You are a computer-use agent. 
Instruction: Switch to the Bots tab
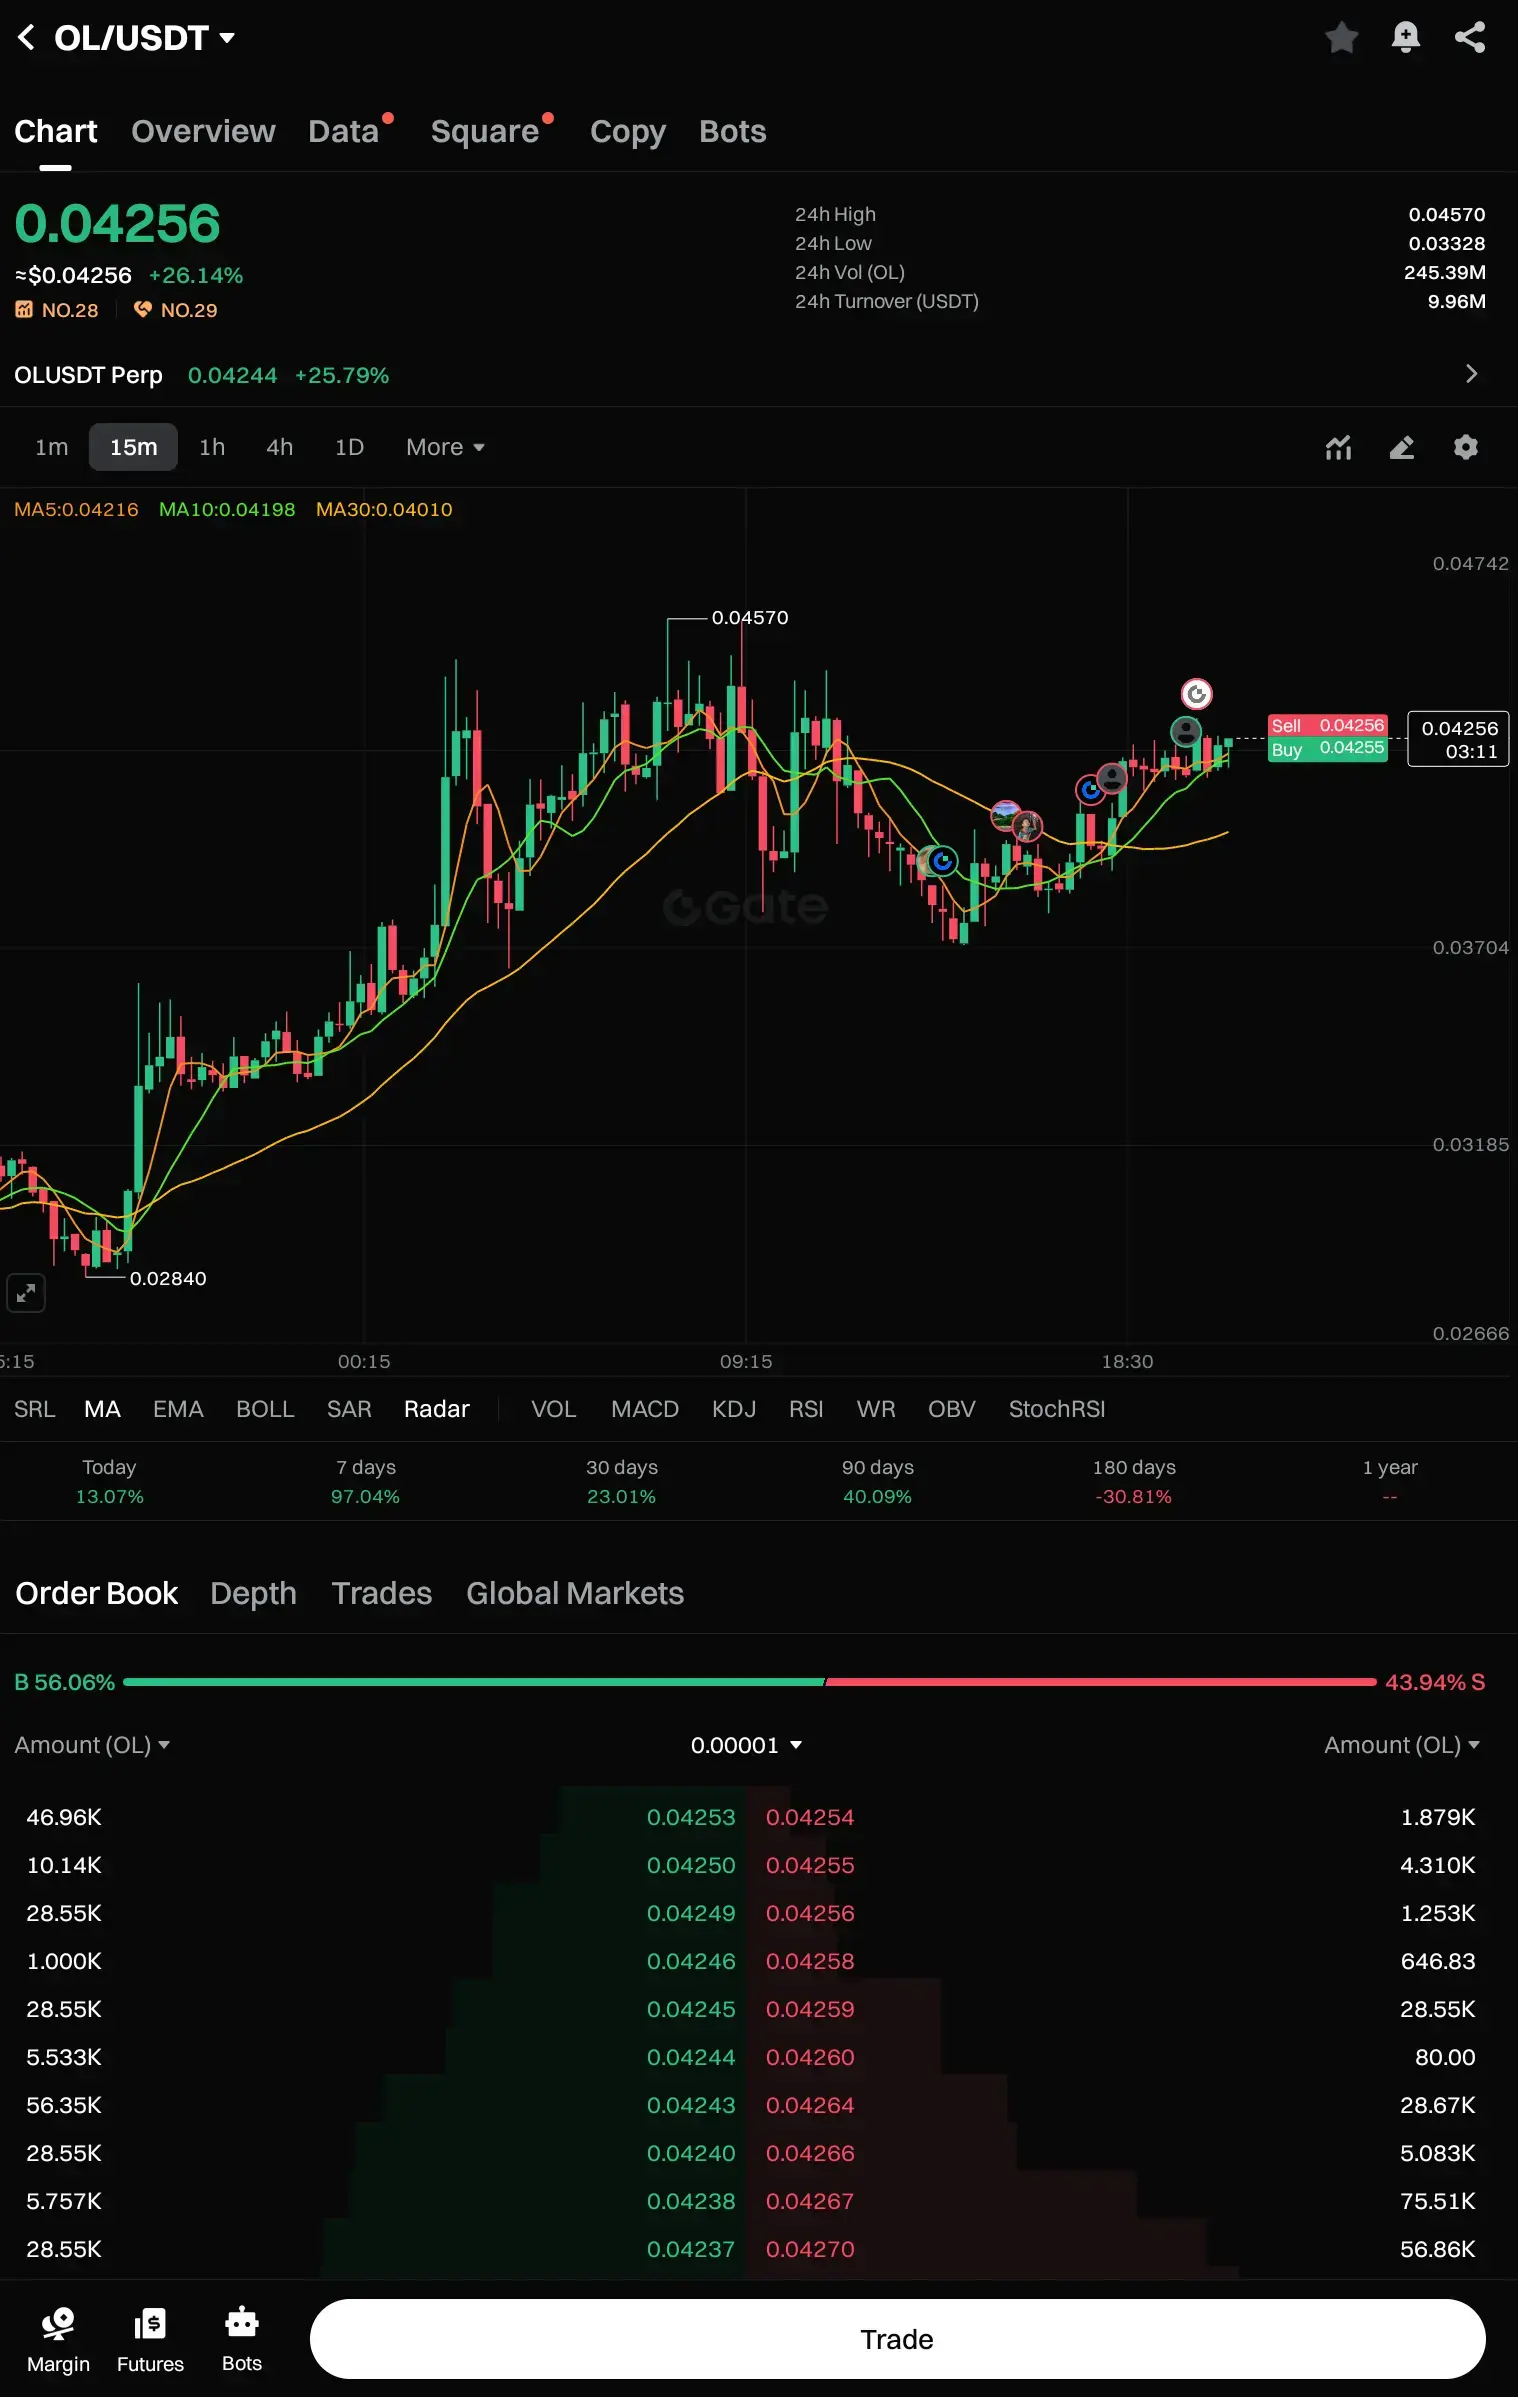(x=733, y=131)
